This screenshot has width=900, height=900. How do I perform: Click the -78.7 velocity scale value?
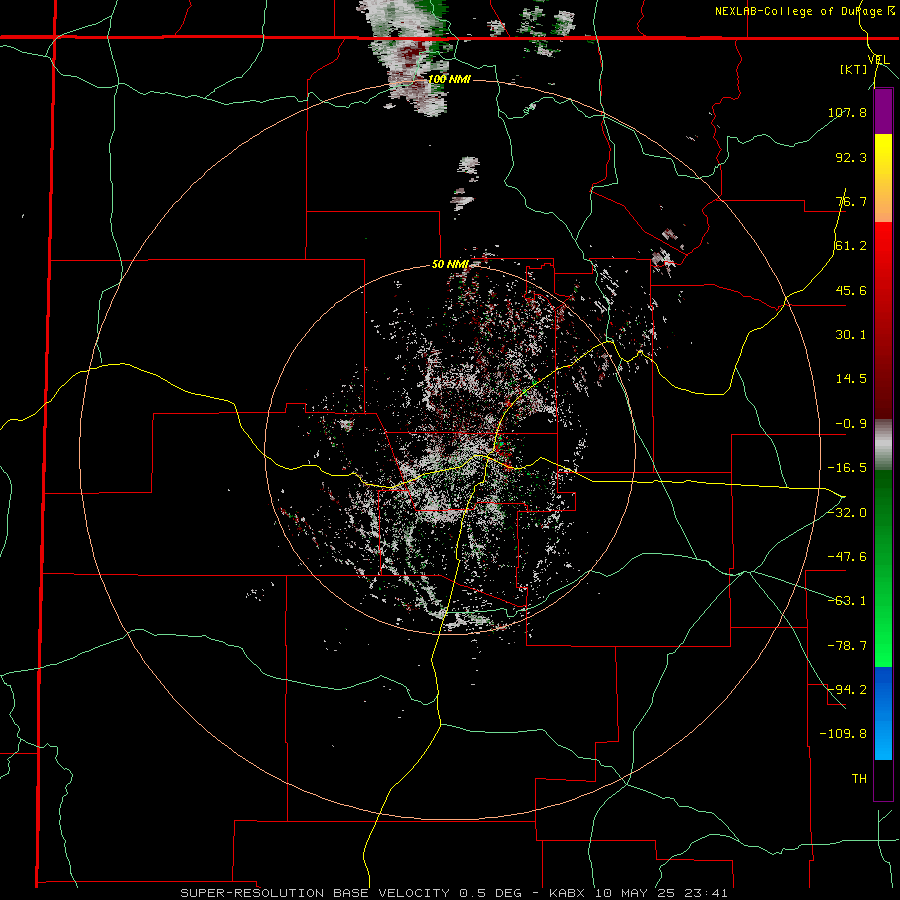(847, 646)
